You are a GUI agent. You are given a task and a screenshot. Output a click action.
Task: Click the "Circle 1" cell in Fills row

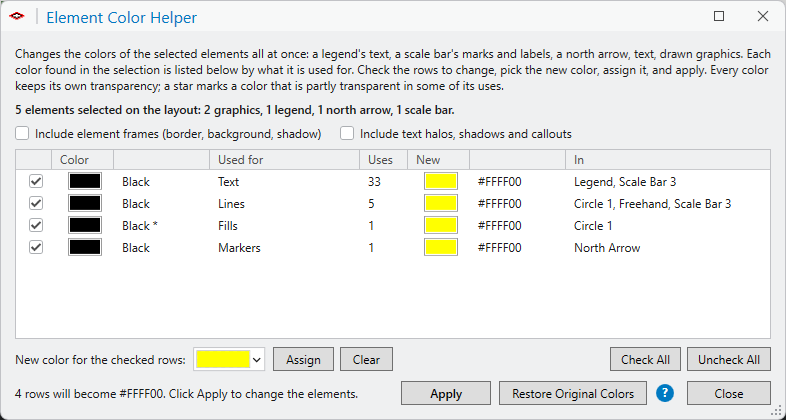point(593,226)
